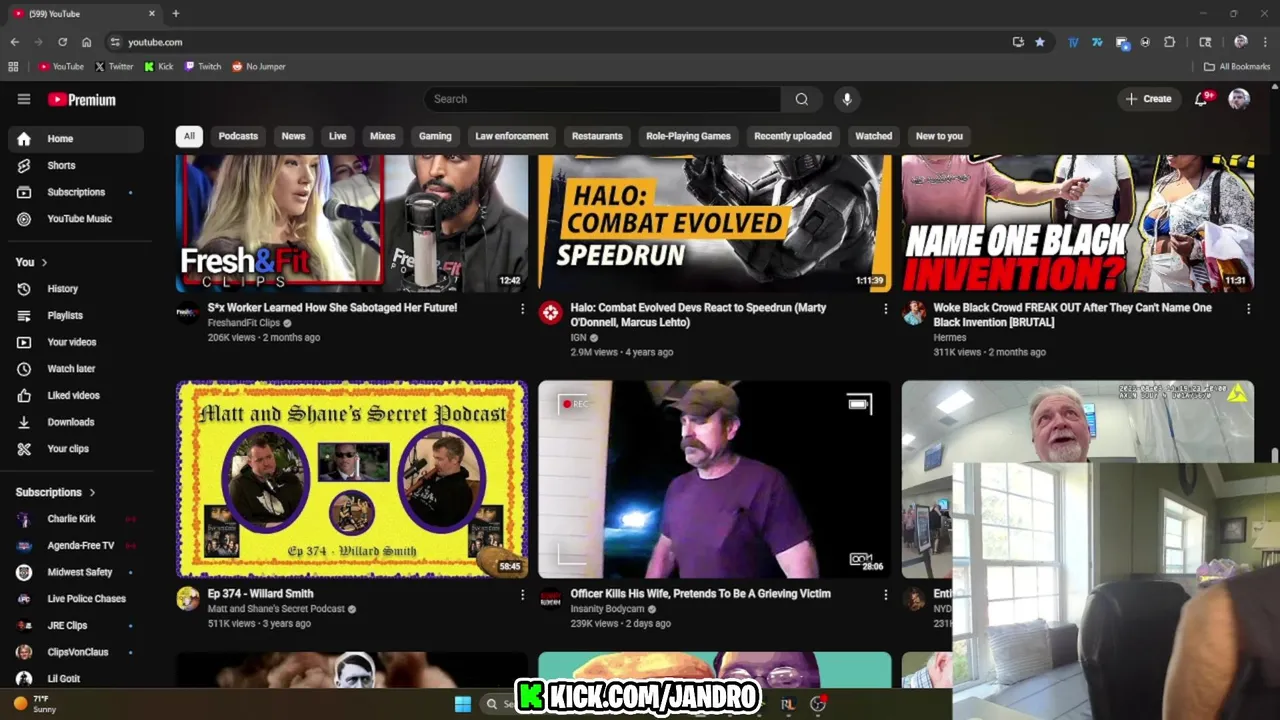Open Liked videos in sidebar
This screenshot has height=720, width=1280.
click(76, 395)
